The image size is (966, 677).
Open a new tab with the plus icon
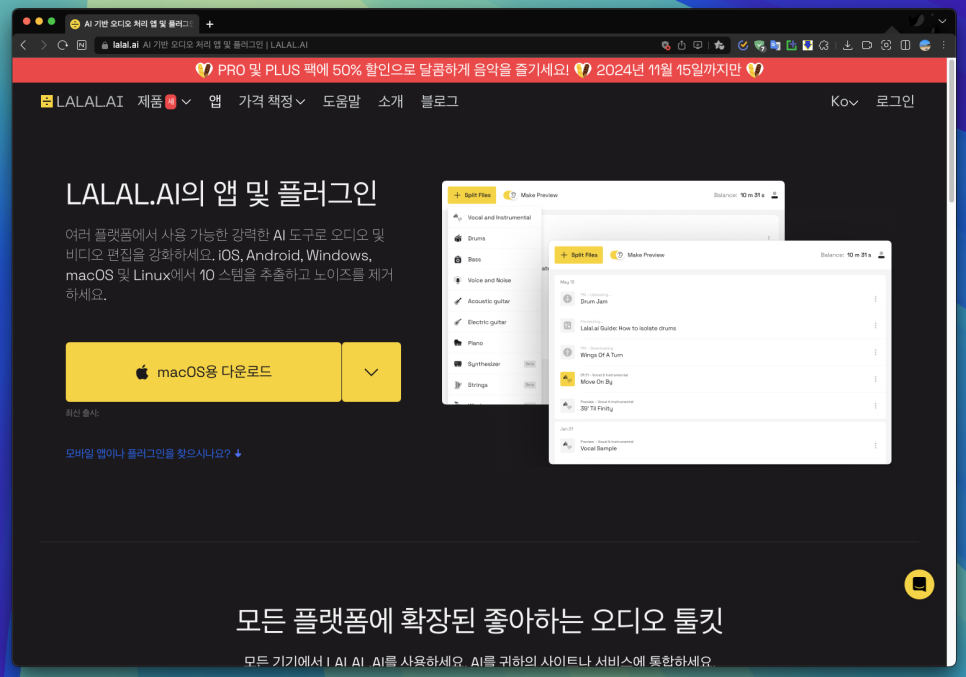coord(209,24)
